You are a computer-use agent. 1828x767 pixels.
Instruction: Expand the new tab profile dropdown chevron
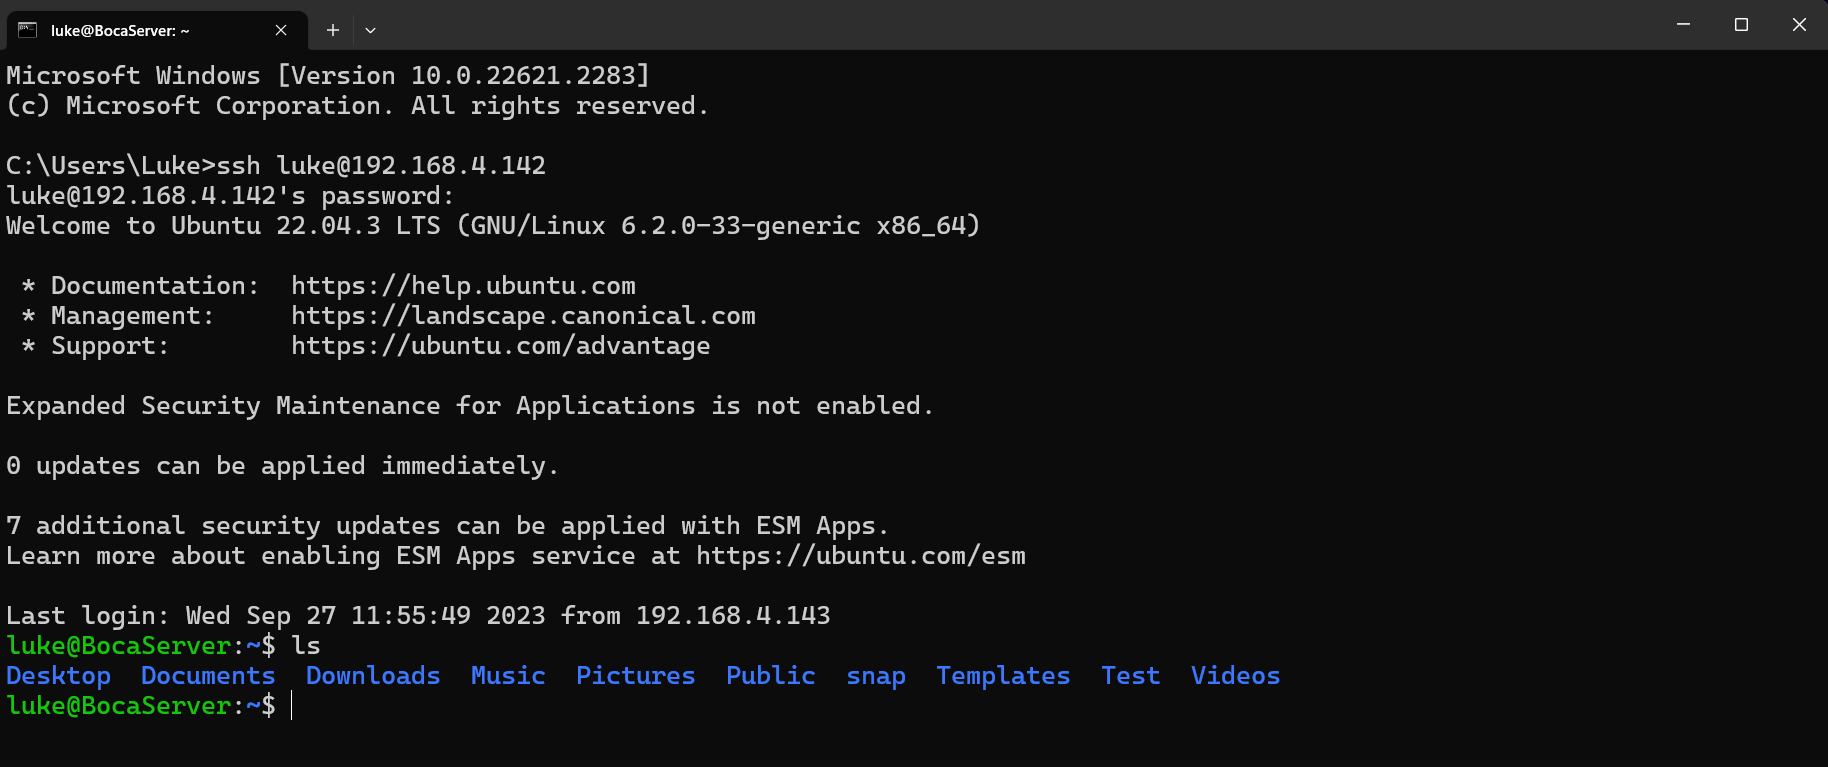370,30
